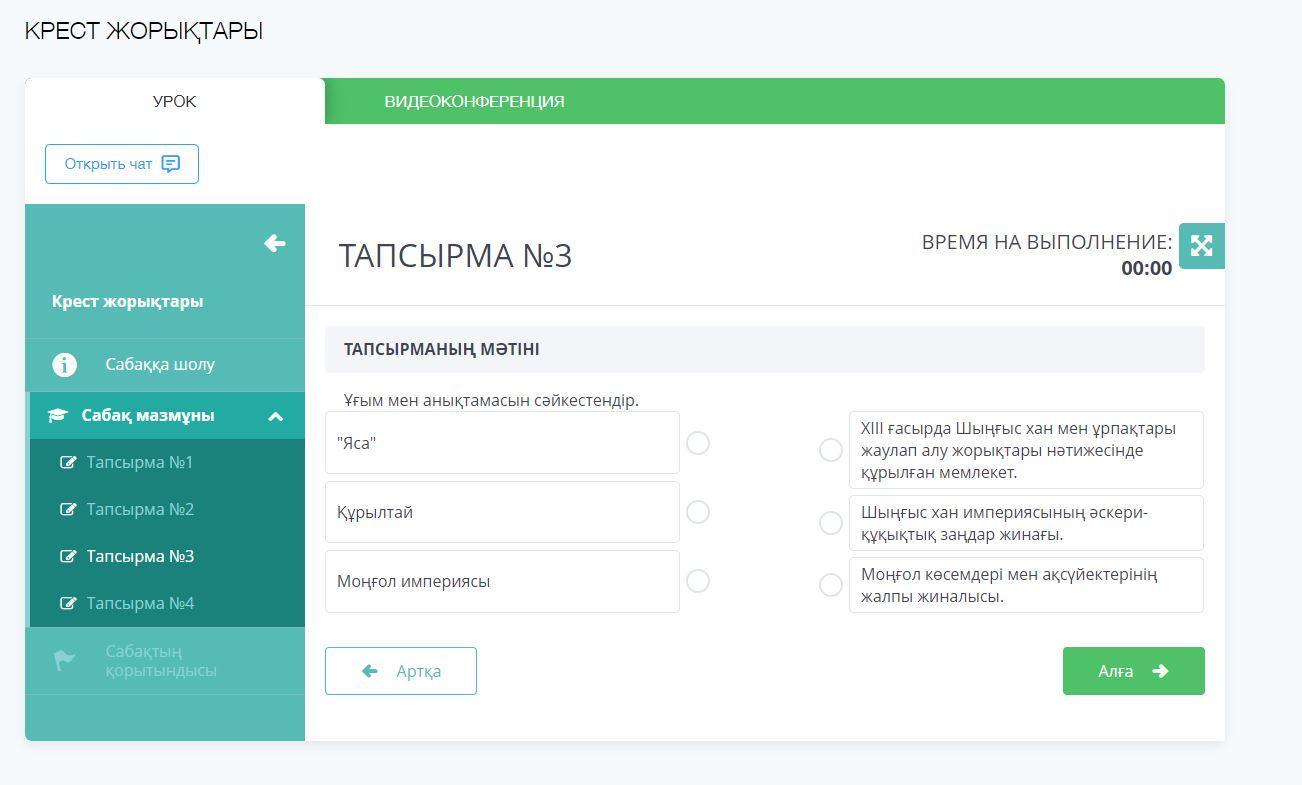Select radio for the XIII ғасырда definition
This screenshot has height=785, width=1302.
830,450
